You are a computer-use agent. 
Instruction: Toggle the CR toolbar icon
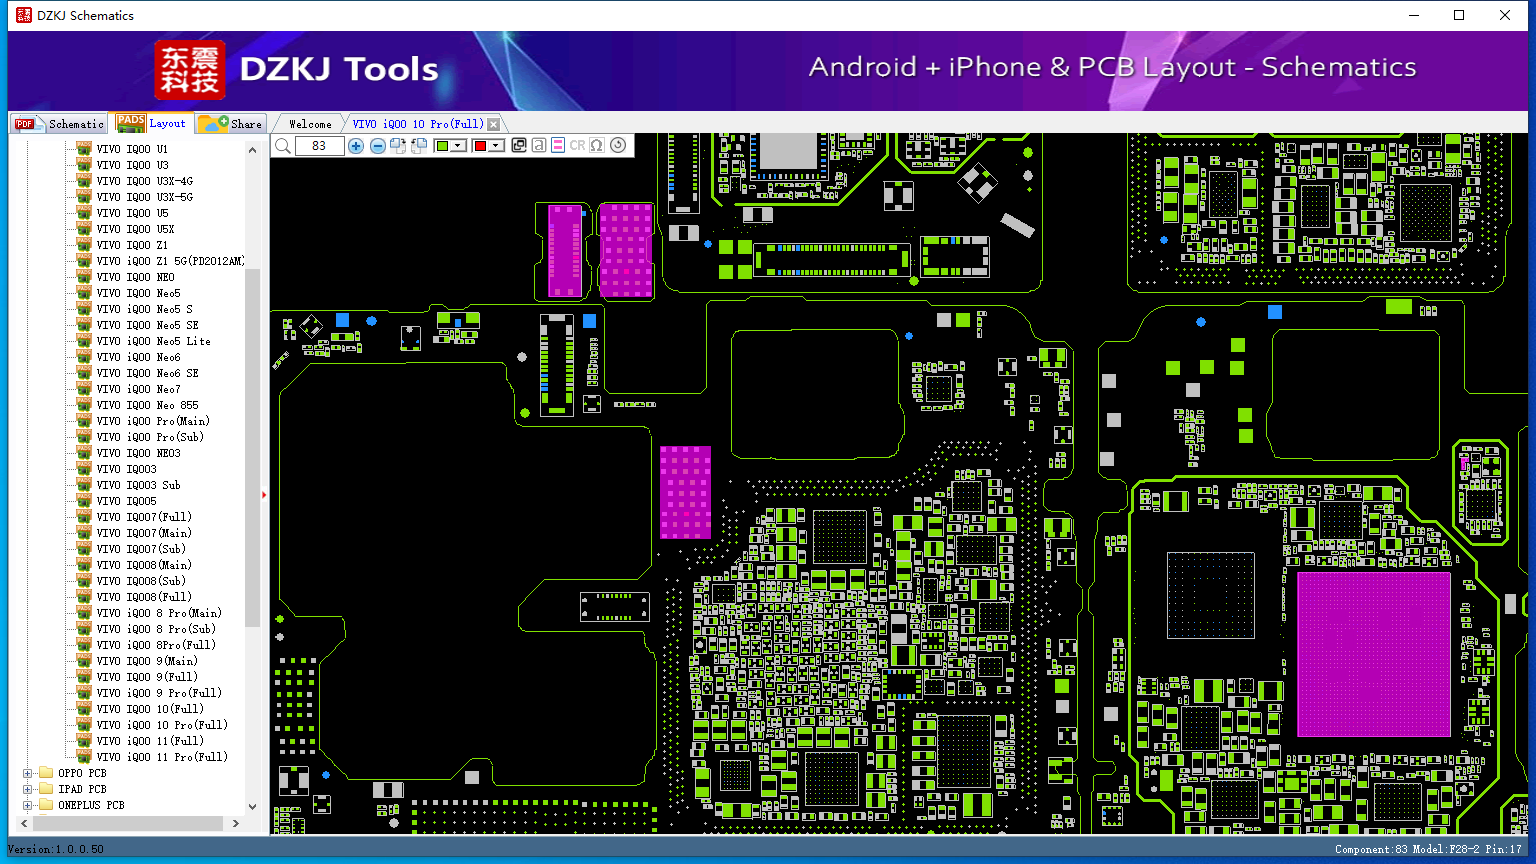point(577,146)
